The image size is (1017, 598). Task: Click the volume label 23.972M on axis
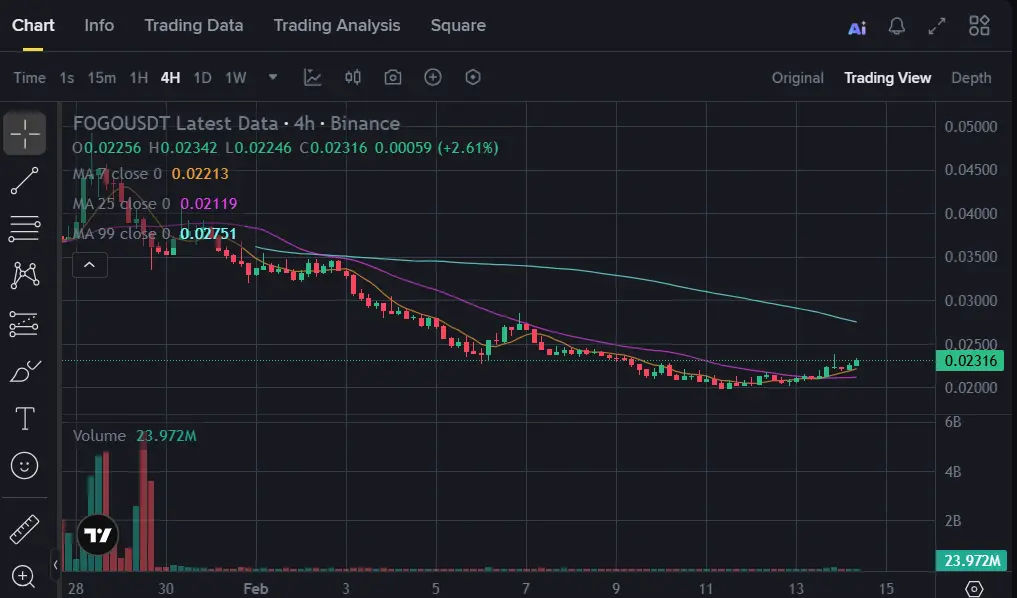pos(971,560)
